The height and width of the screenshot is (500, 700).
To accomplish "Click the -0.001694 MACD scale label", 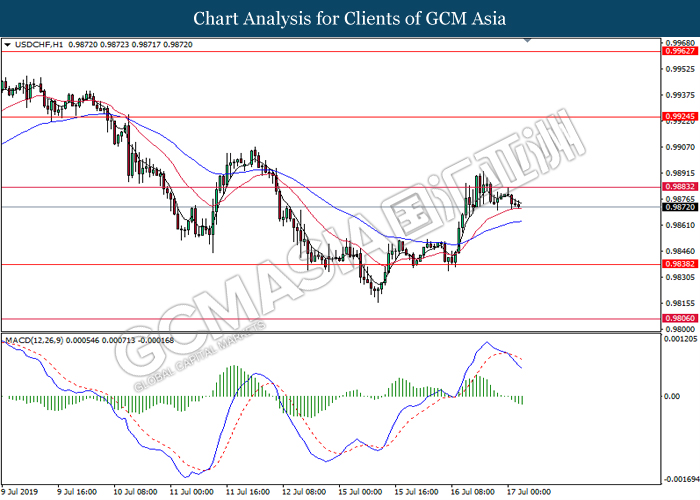I will coord(682,479).
